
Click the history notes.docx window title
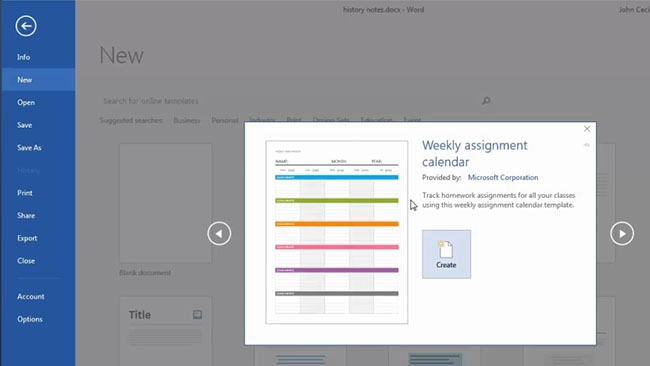(383, 10)
